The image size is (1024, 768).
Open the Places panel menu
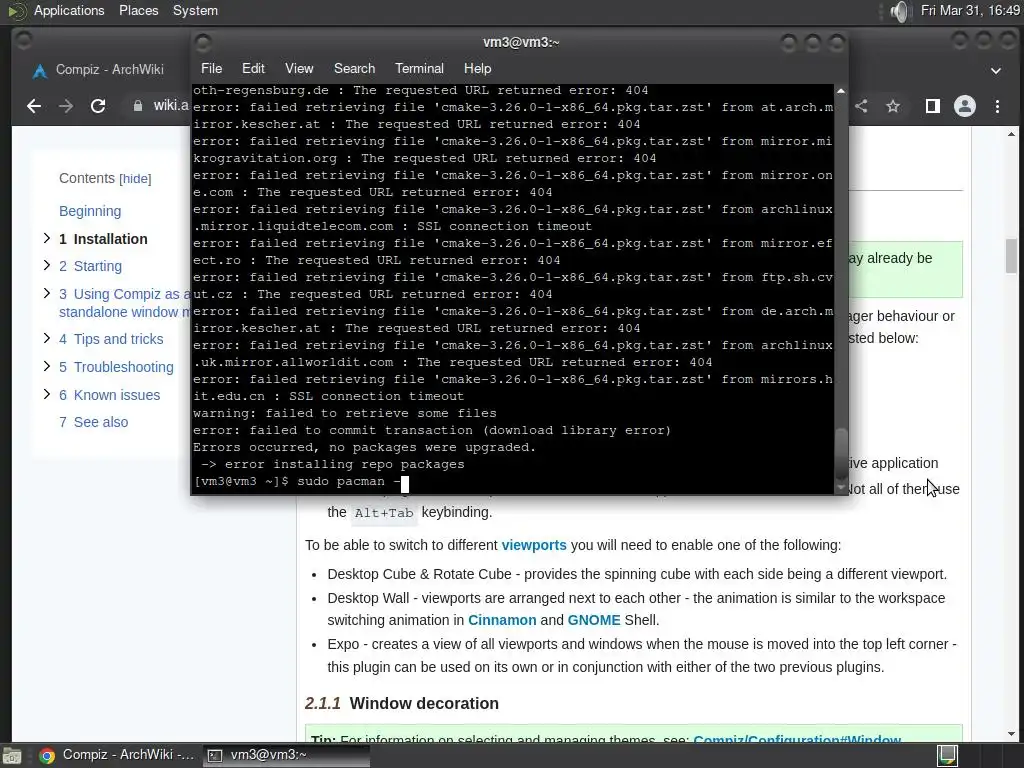[x=138, y=11]
